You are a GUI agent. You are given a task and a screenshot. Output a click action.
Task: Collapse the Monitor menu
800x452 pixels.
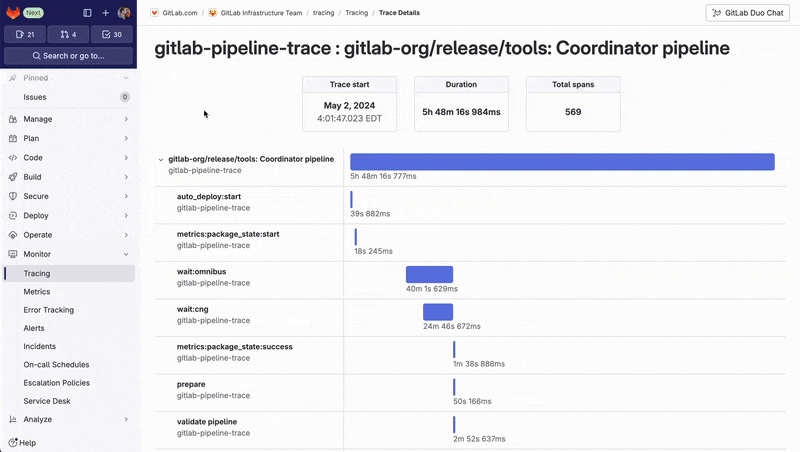pos(68,254)
